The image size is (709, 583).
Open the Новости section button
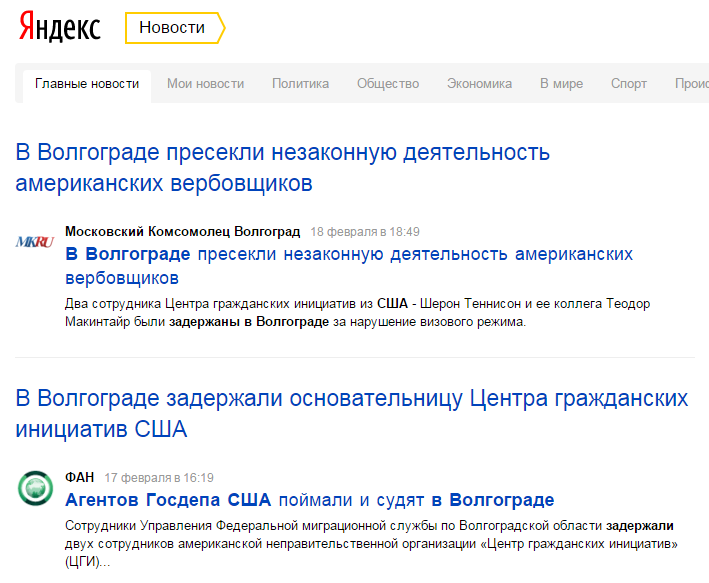175,28
